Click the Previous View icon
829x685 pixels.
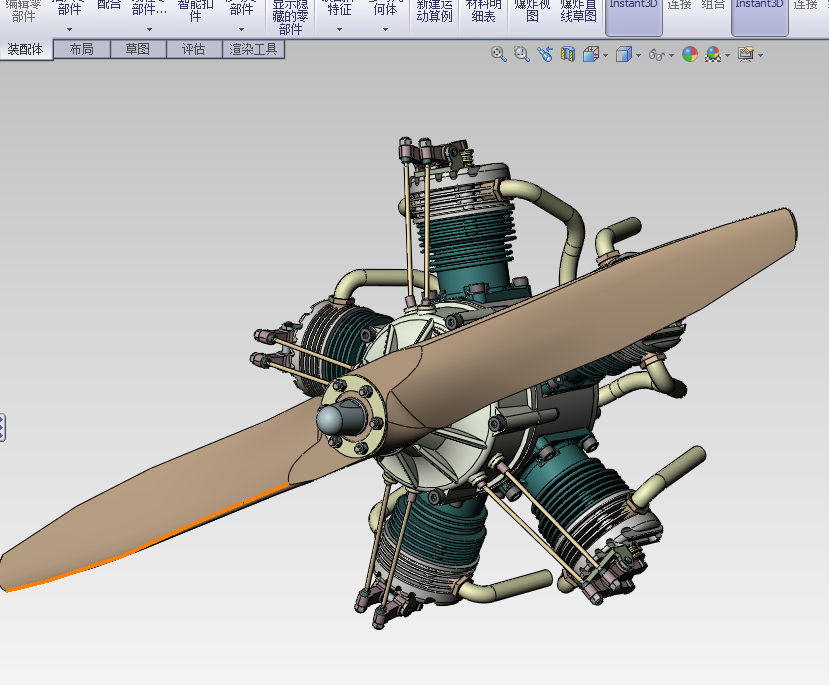point(545,54)
